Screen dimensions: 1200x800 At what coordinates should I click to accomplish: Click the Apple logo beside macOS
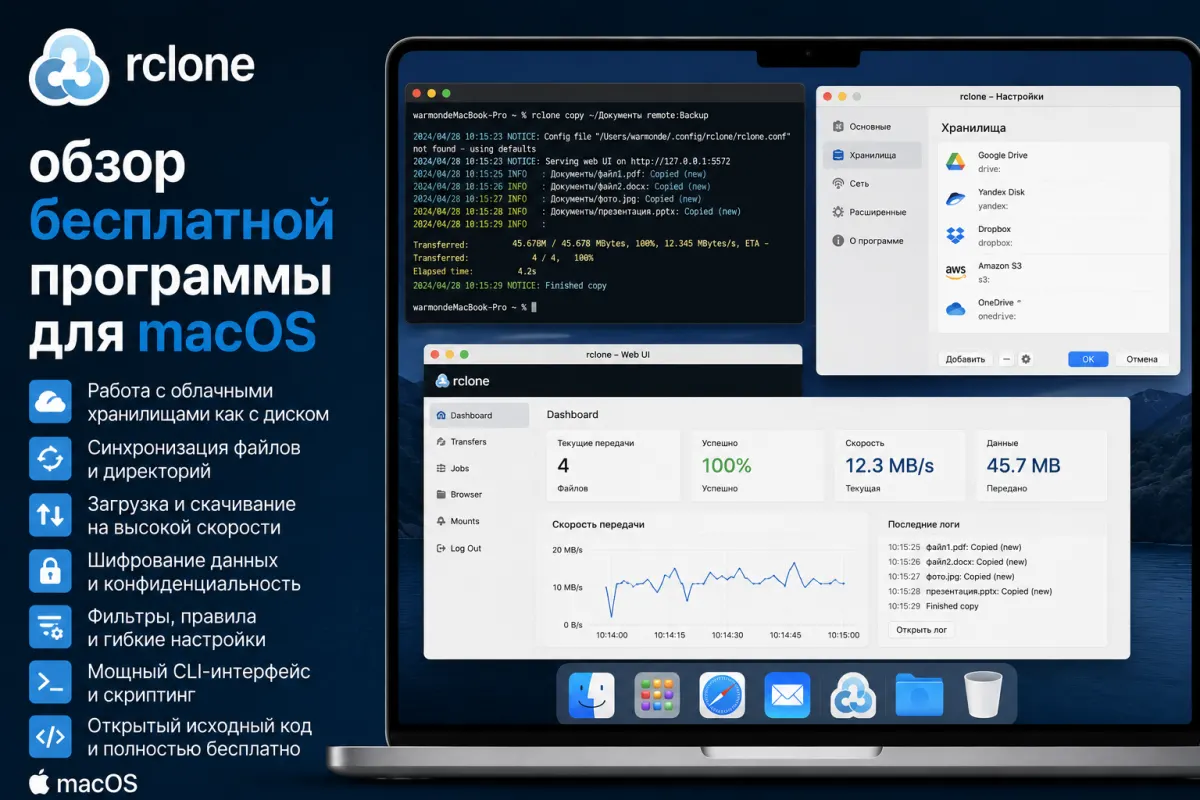coord(39,781)
